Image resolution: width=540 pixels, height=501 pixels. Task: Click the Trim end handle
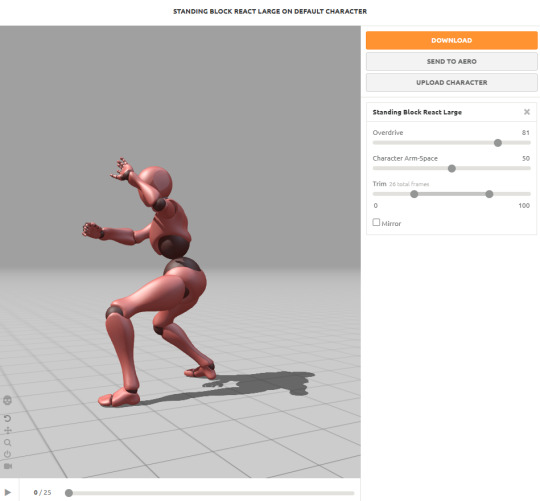[x=489, y=194]
